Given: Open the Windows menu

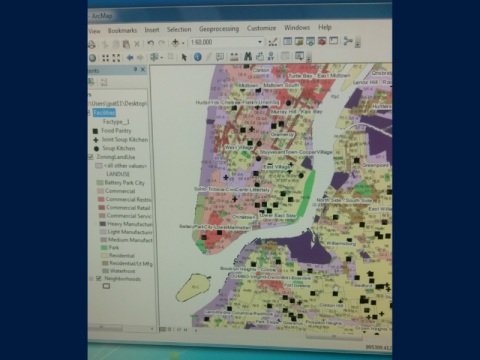Looking at the screenshot, I should pyautogui.click(x=297, y=28).
